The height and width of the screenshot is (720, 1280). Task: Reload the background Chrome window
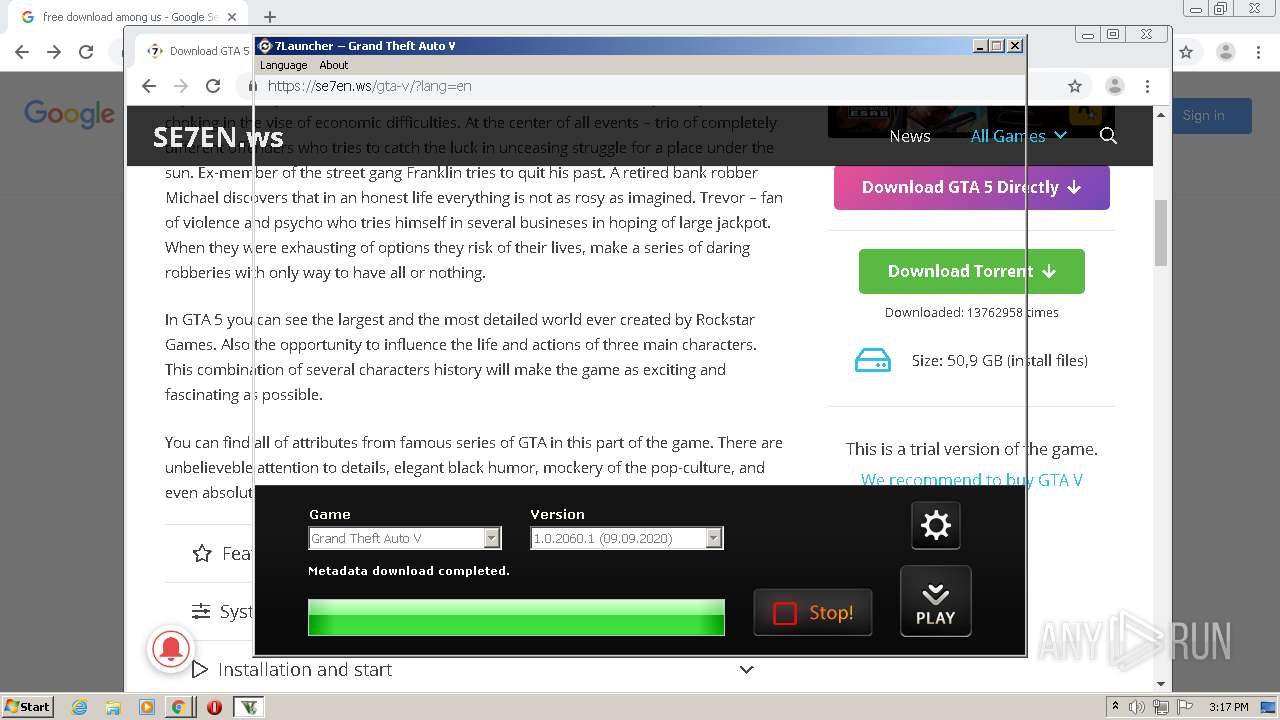coord(86,52)
